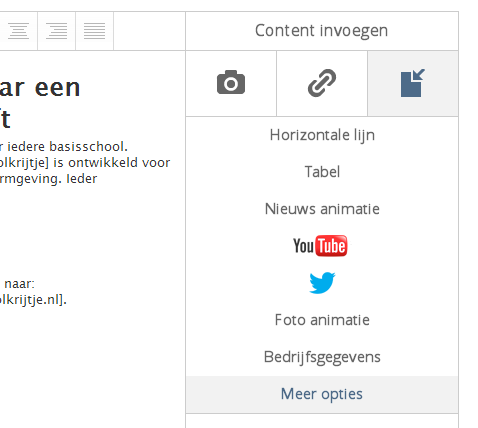Click the YouTube logo to insert video
Screen dimensions: 478x428
(x=320, y=246)
